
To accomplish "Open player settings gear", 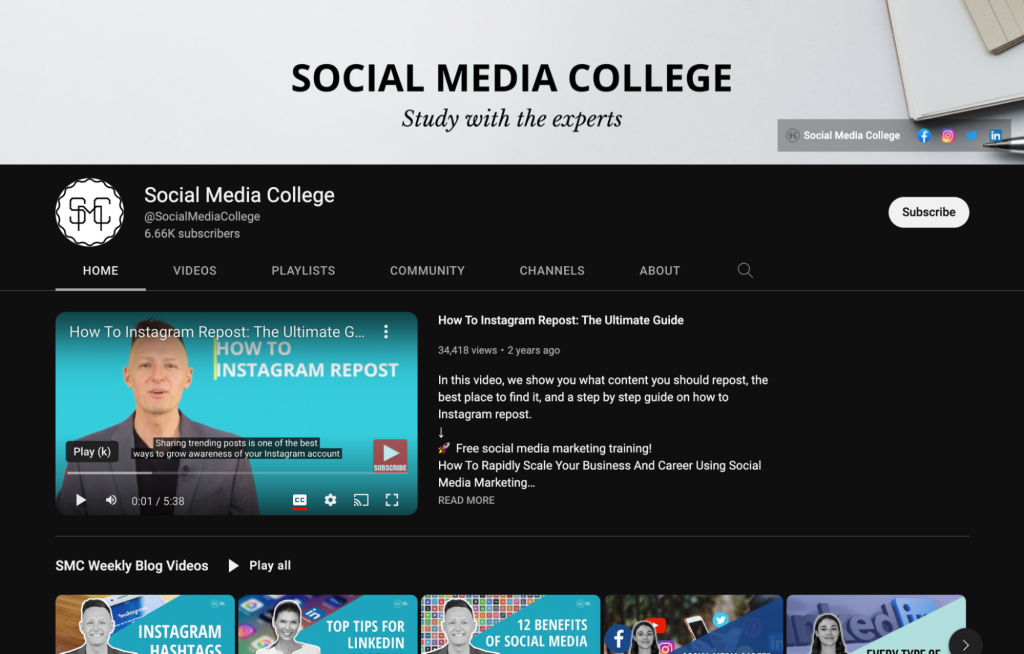I will point(330,500).
